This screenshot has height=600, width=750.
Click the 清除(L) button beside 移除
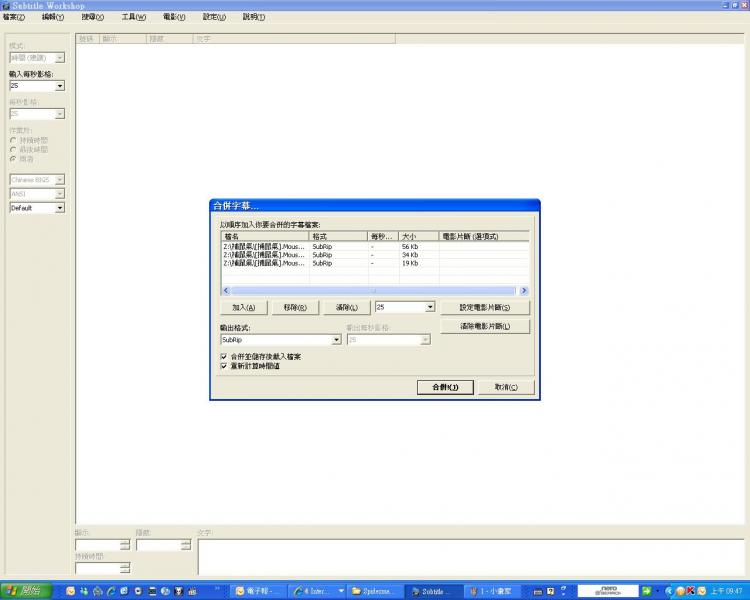tap(346, 307)
